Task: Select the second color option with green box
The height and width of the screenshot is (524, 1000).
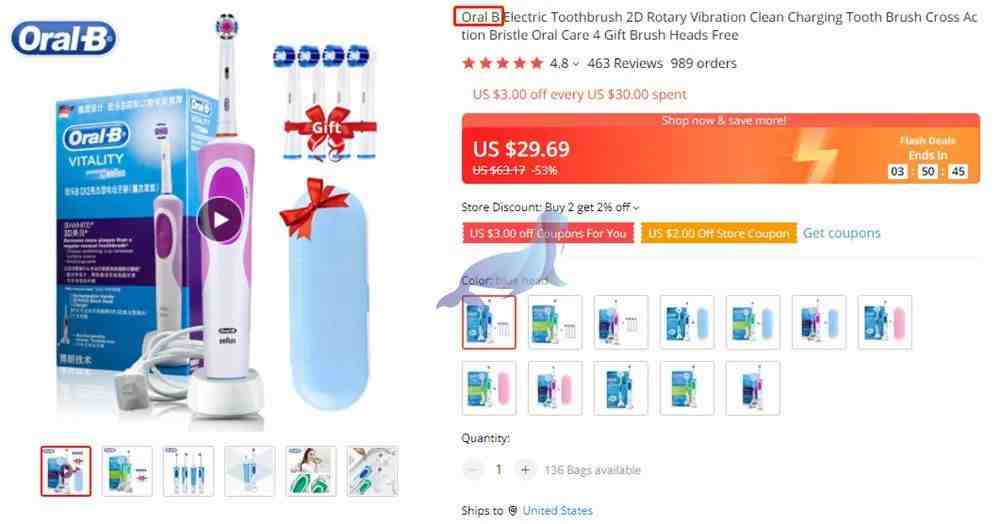Action: tap(555, 322)
